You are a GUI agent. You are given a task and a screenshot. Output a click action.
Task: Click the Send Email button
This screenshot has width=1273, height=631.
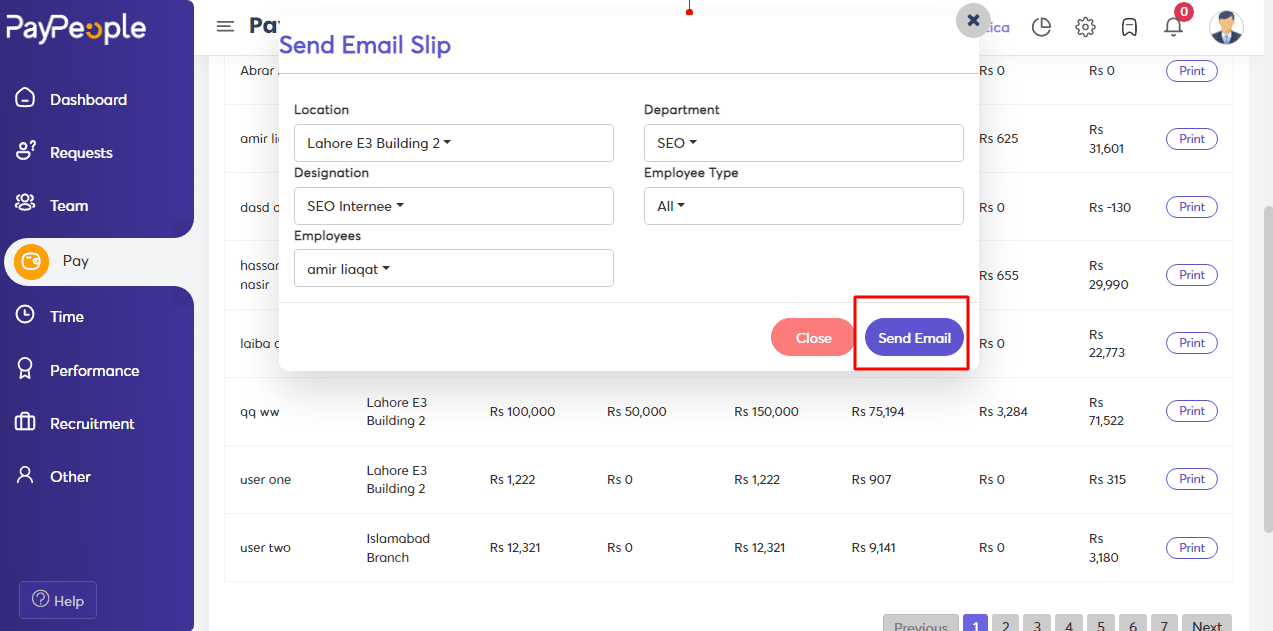click(914, 338)
